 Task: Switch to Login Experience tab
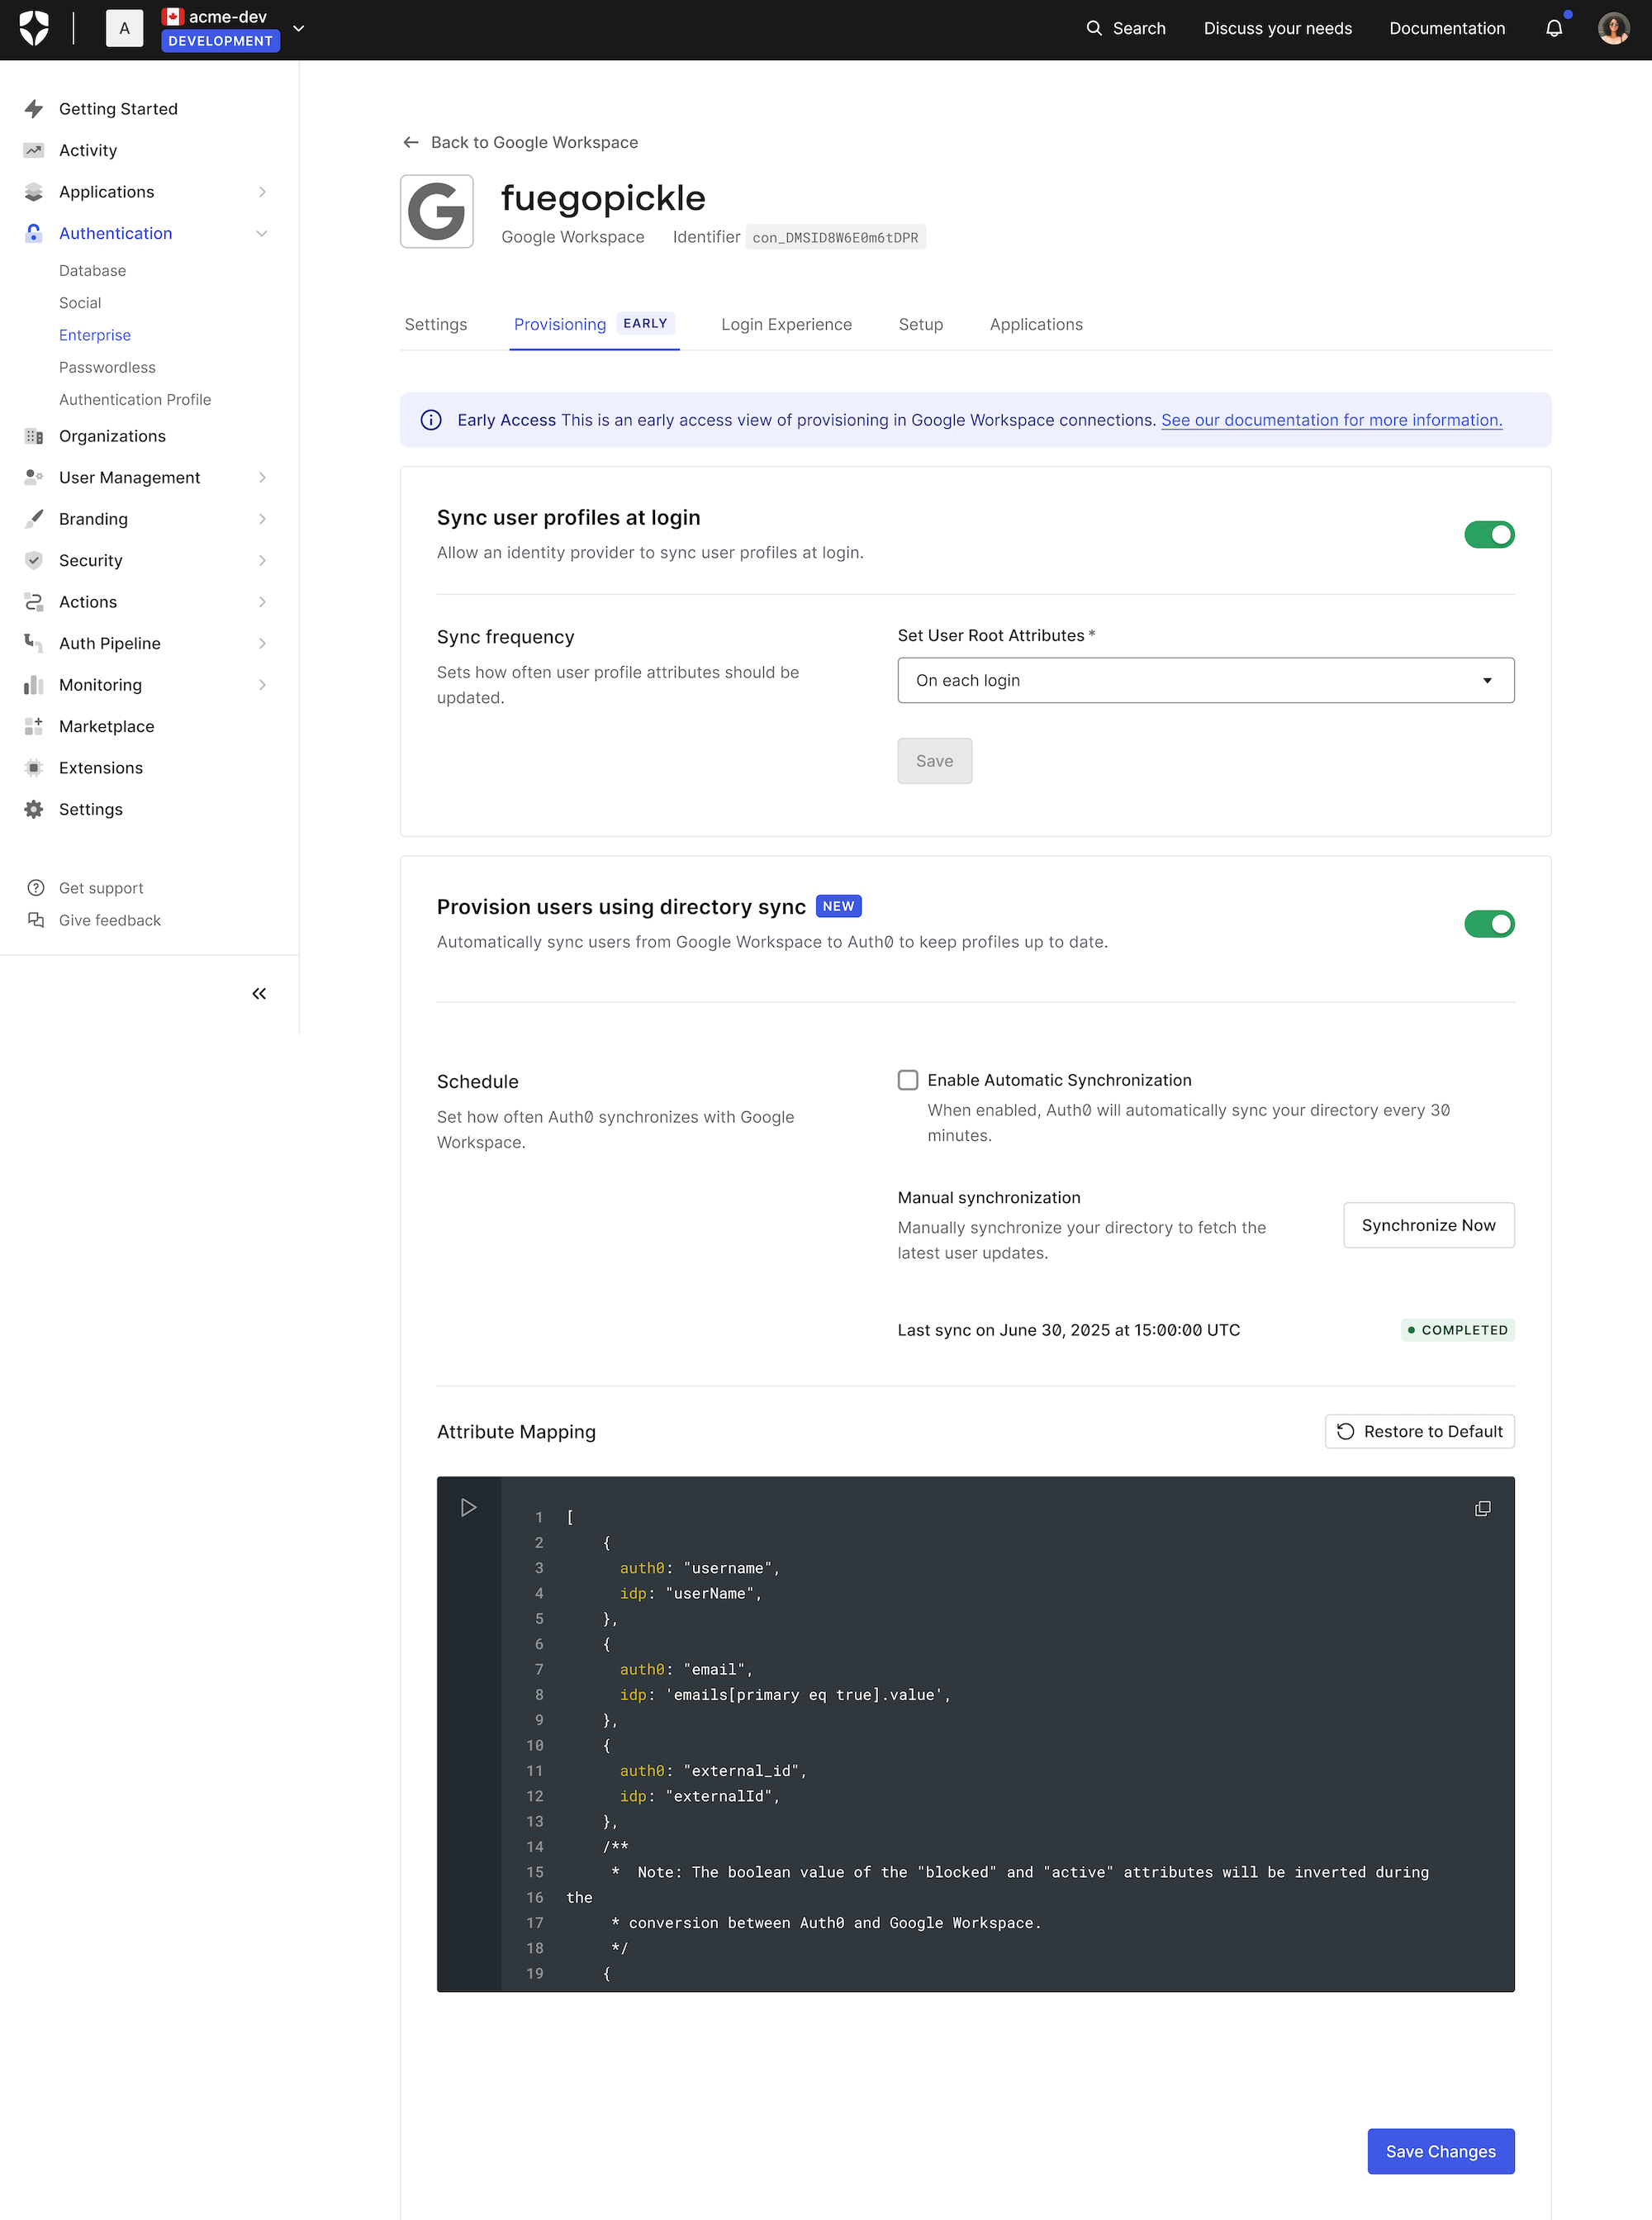786,324
